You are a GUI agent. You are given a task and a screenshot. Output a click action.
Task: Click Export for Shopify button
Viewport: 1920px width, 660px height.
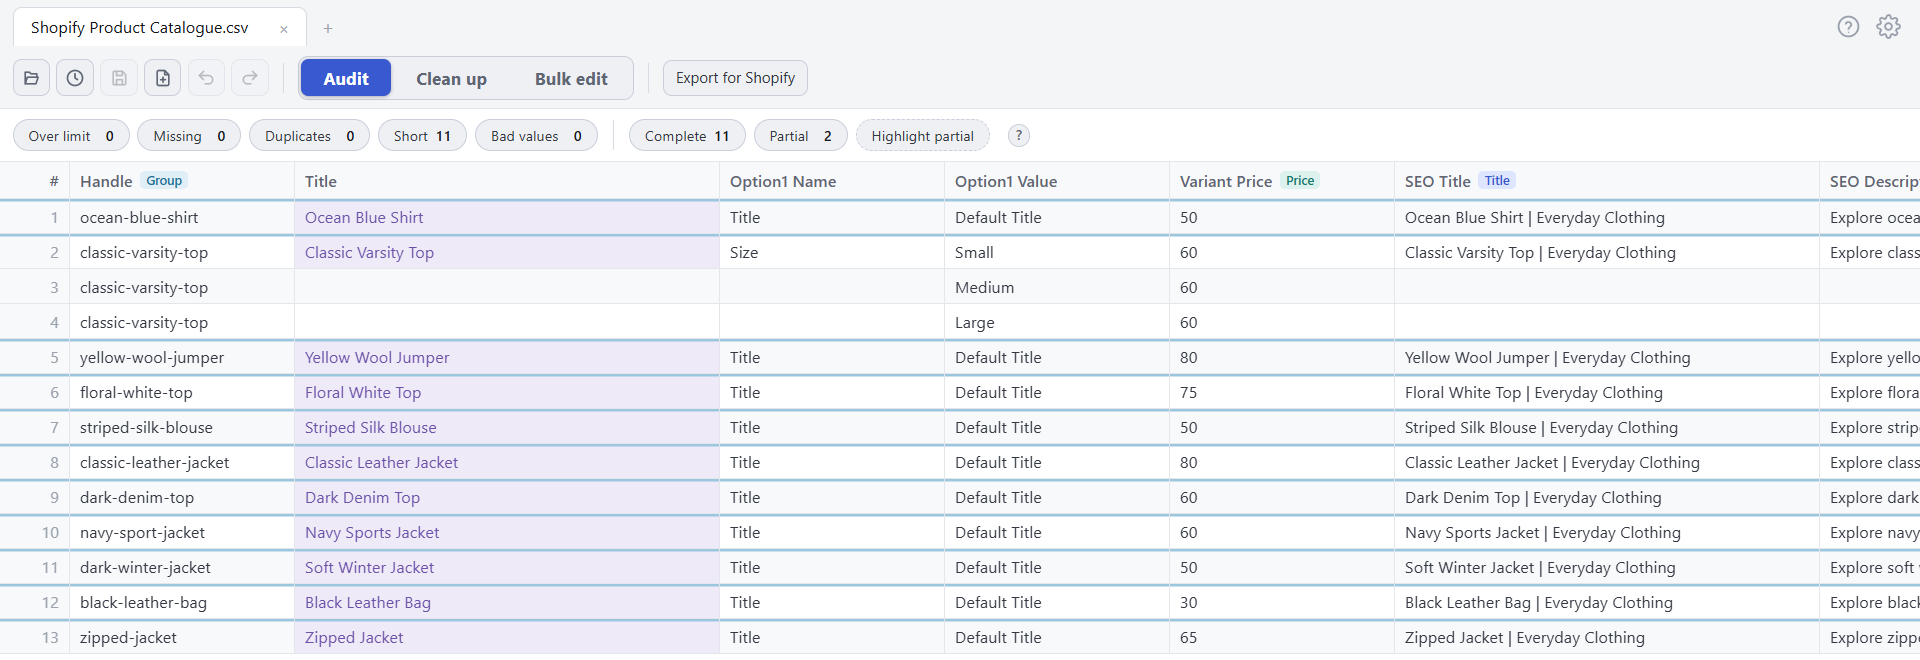click(735, 78)
